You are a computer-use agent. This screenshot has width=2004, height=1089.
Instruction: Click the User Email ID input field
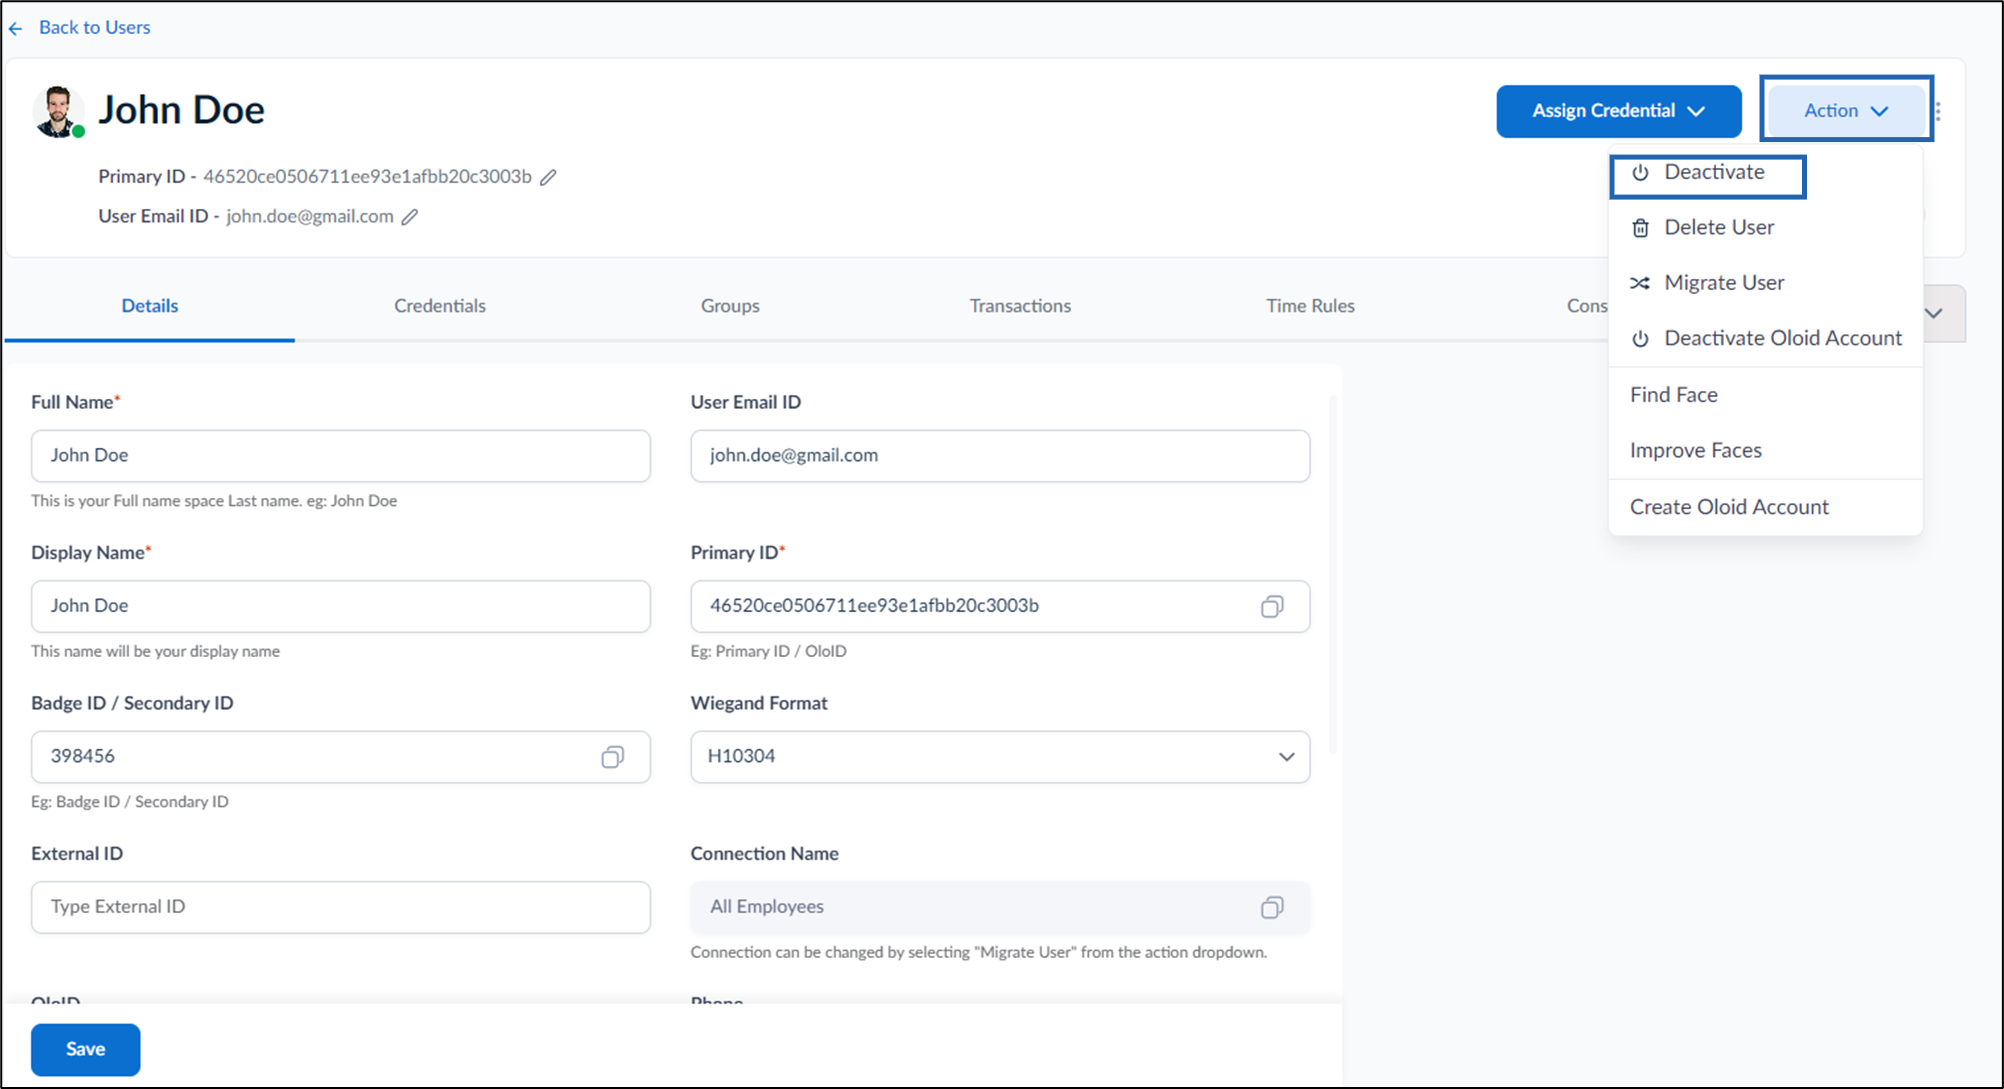click(1000, 456)
